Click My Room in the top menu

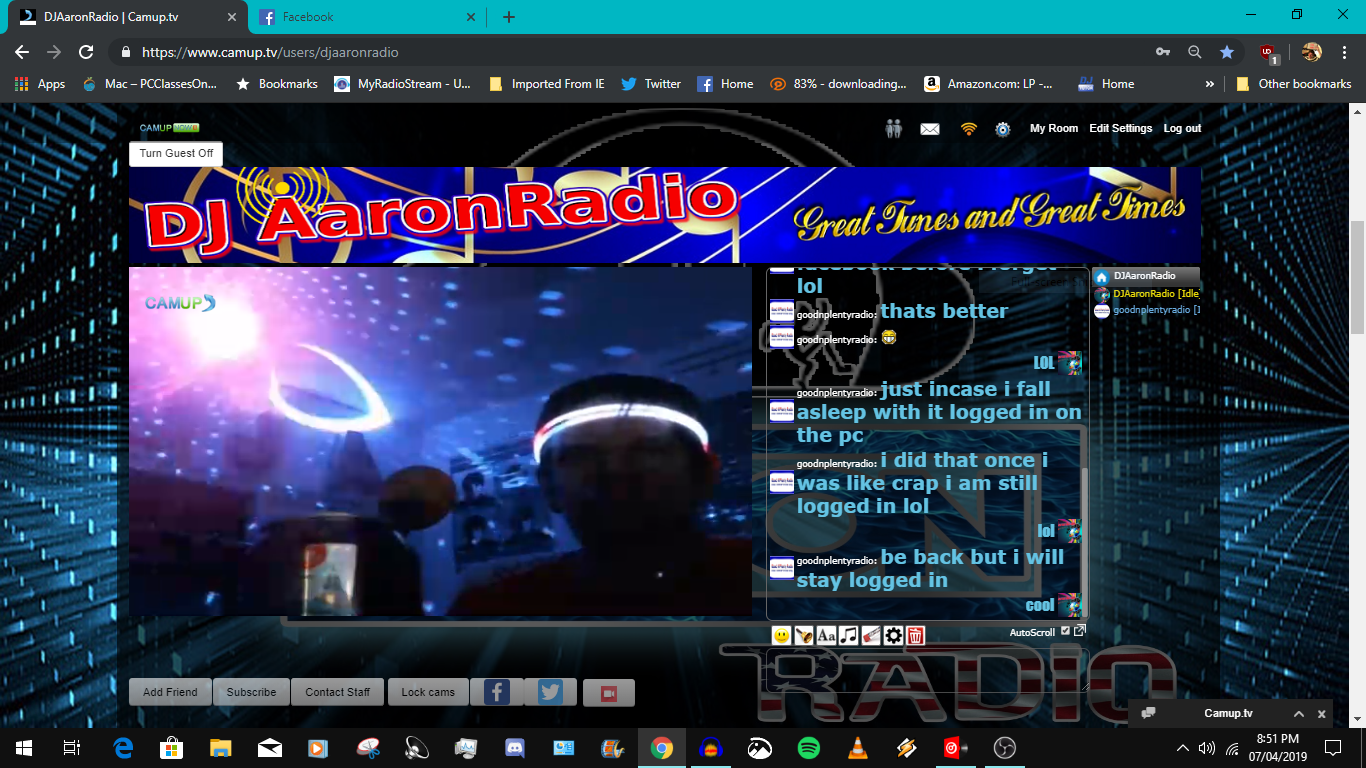tap(1054, 128)
